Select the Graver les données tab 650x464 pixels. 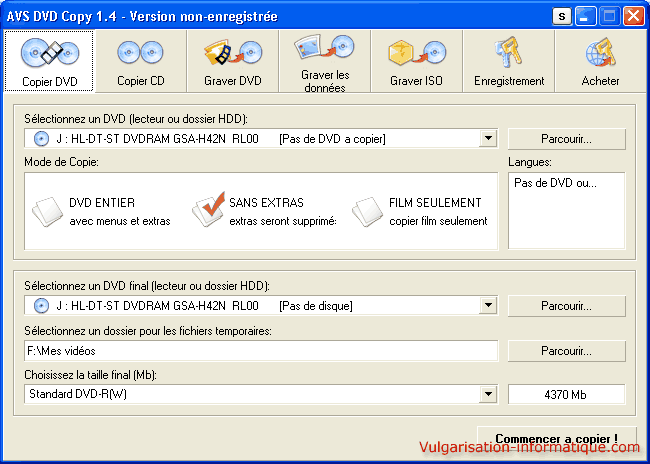point(325,61)
